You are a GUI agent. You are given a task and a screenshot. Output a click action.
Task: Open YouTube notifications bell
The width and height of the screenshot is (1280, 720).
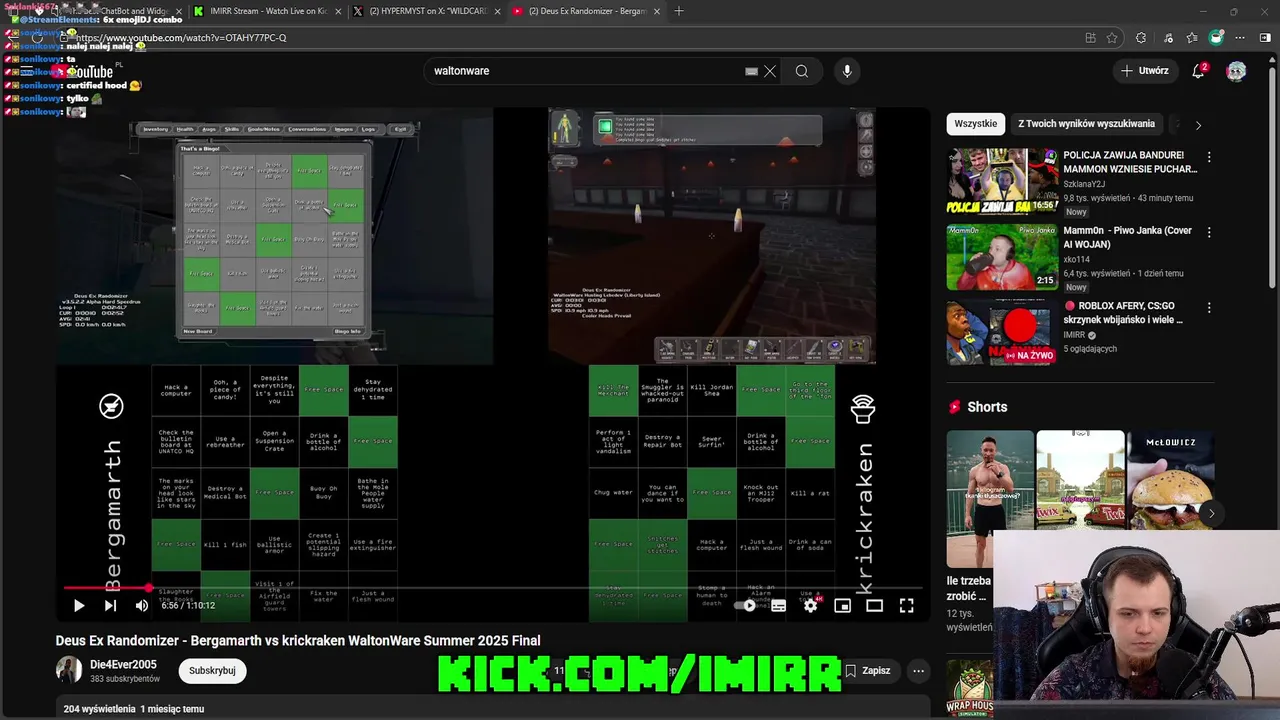pos(1199,71)
